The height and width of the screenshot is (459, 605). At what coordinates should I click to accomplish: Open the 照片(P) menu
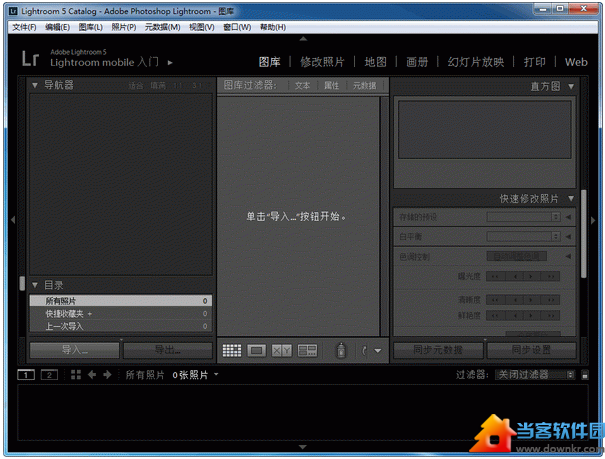tap(123, 27)
